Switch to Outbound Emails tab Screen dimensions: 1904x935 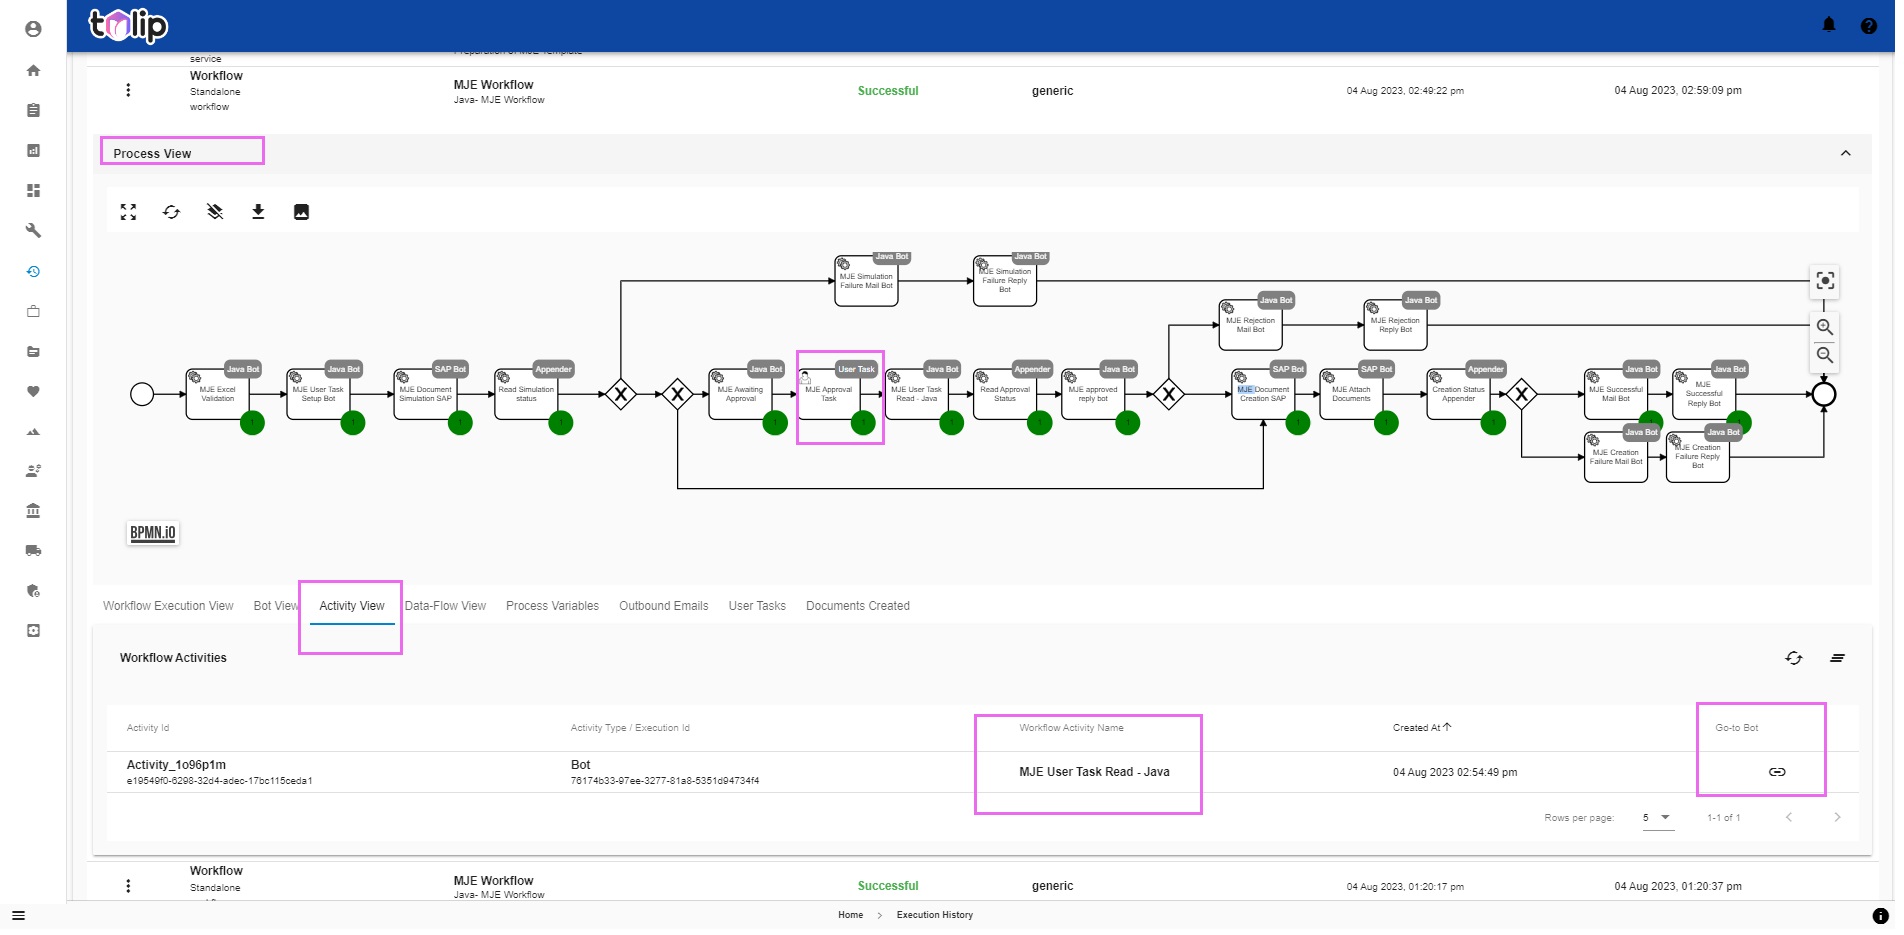coord(664,606)
